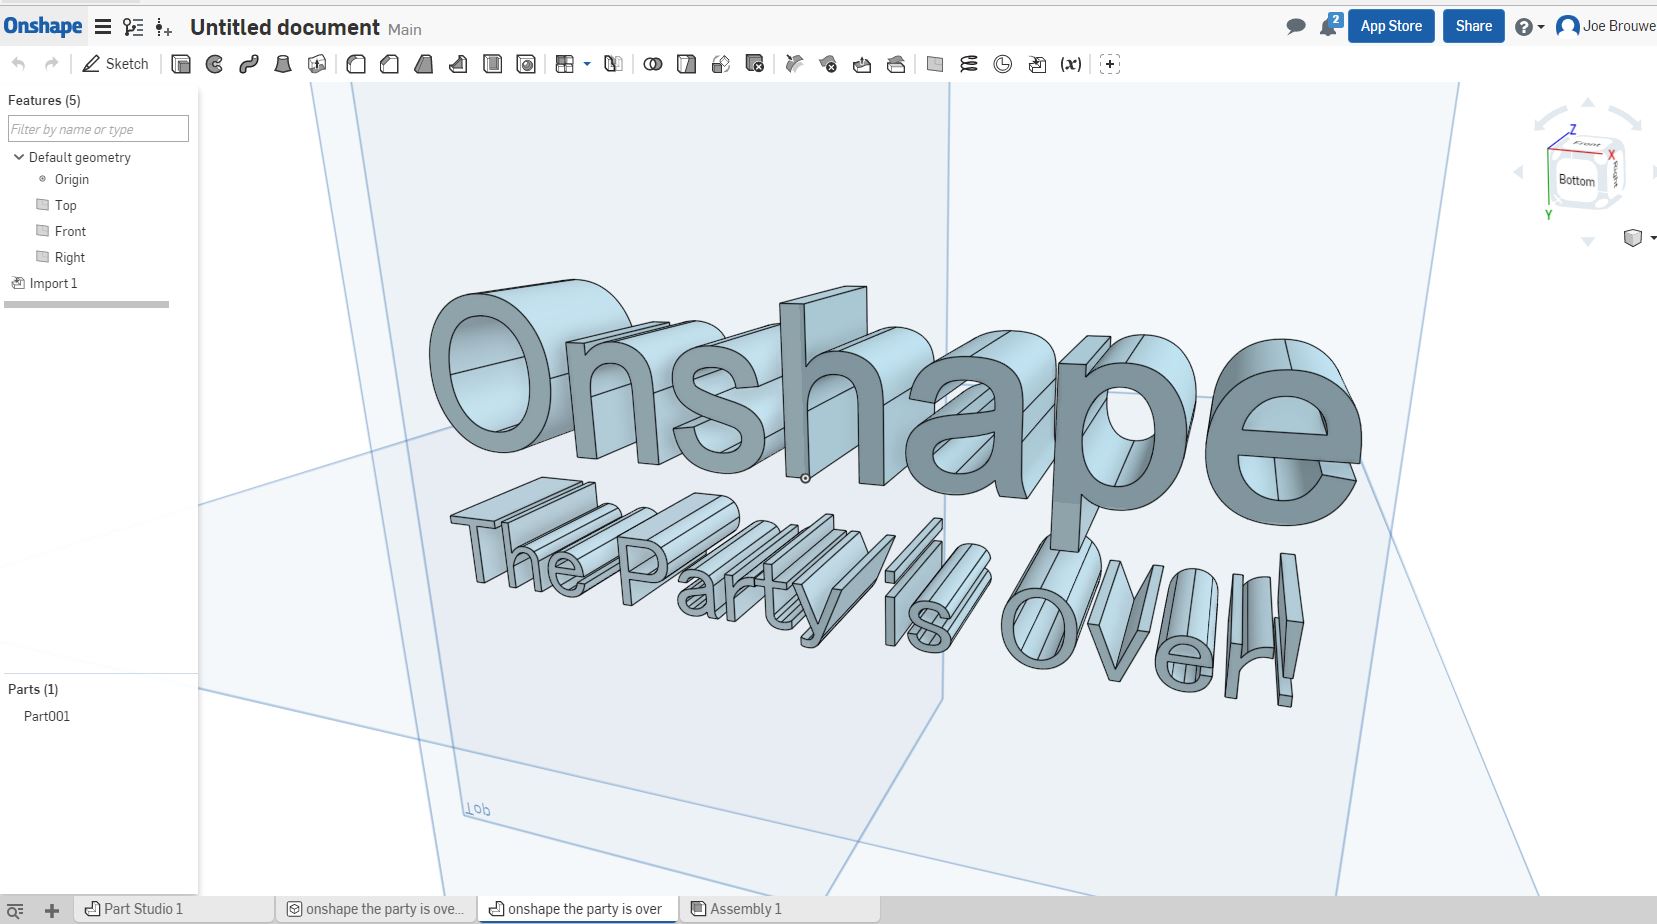
Task: Click the Redo arrow in the toolbar
Action: click(51, 64)
